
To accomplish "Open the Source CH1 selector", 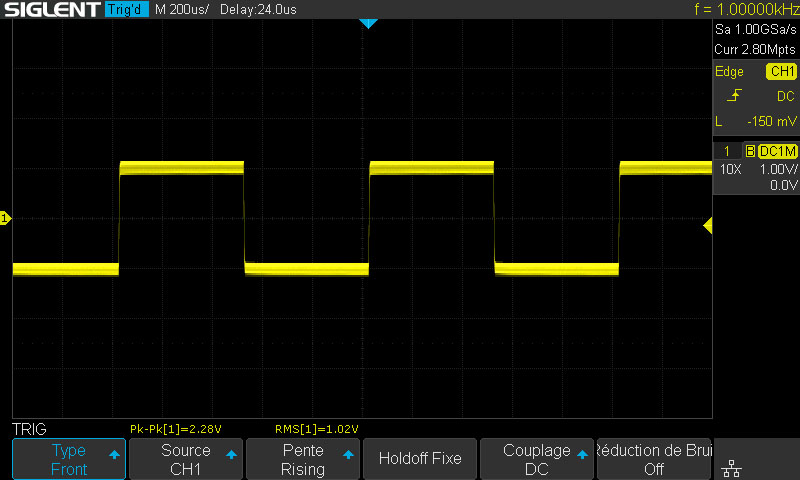I will [186, 459].
